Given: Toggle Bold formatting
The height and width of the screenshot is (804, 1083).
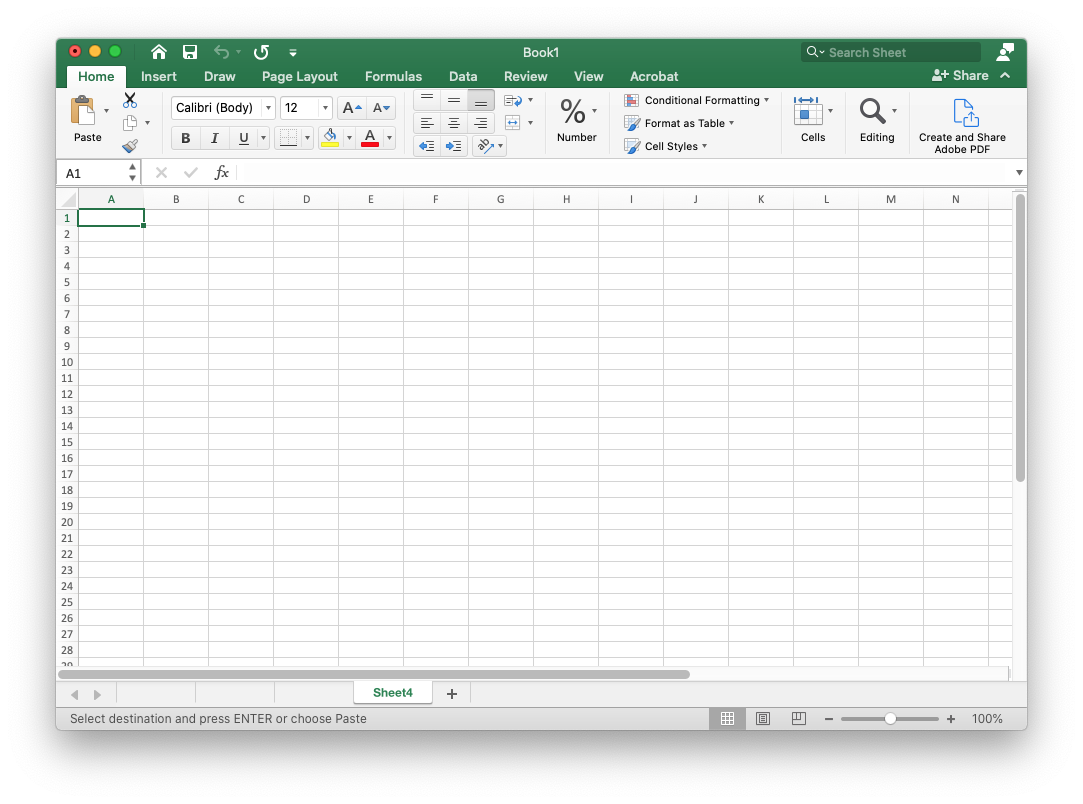Looking at the screenshot, I should (185, 138).
